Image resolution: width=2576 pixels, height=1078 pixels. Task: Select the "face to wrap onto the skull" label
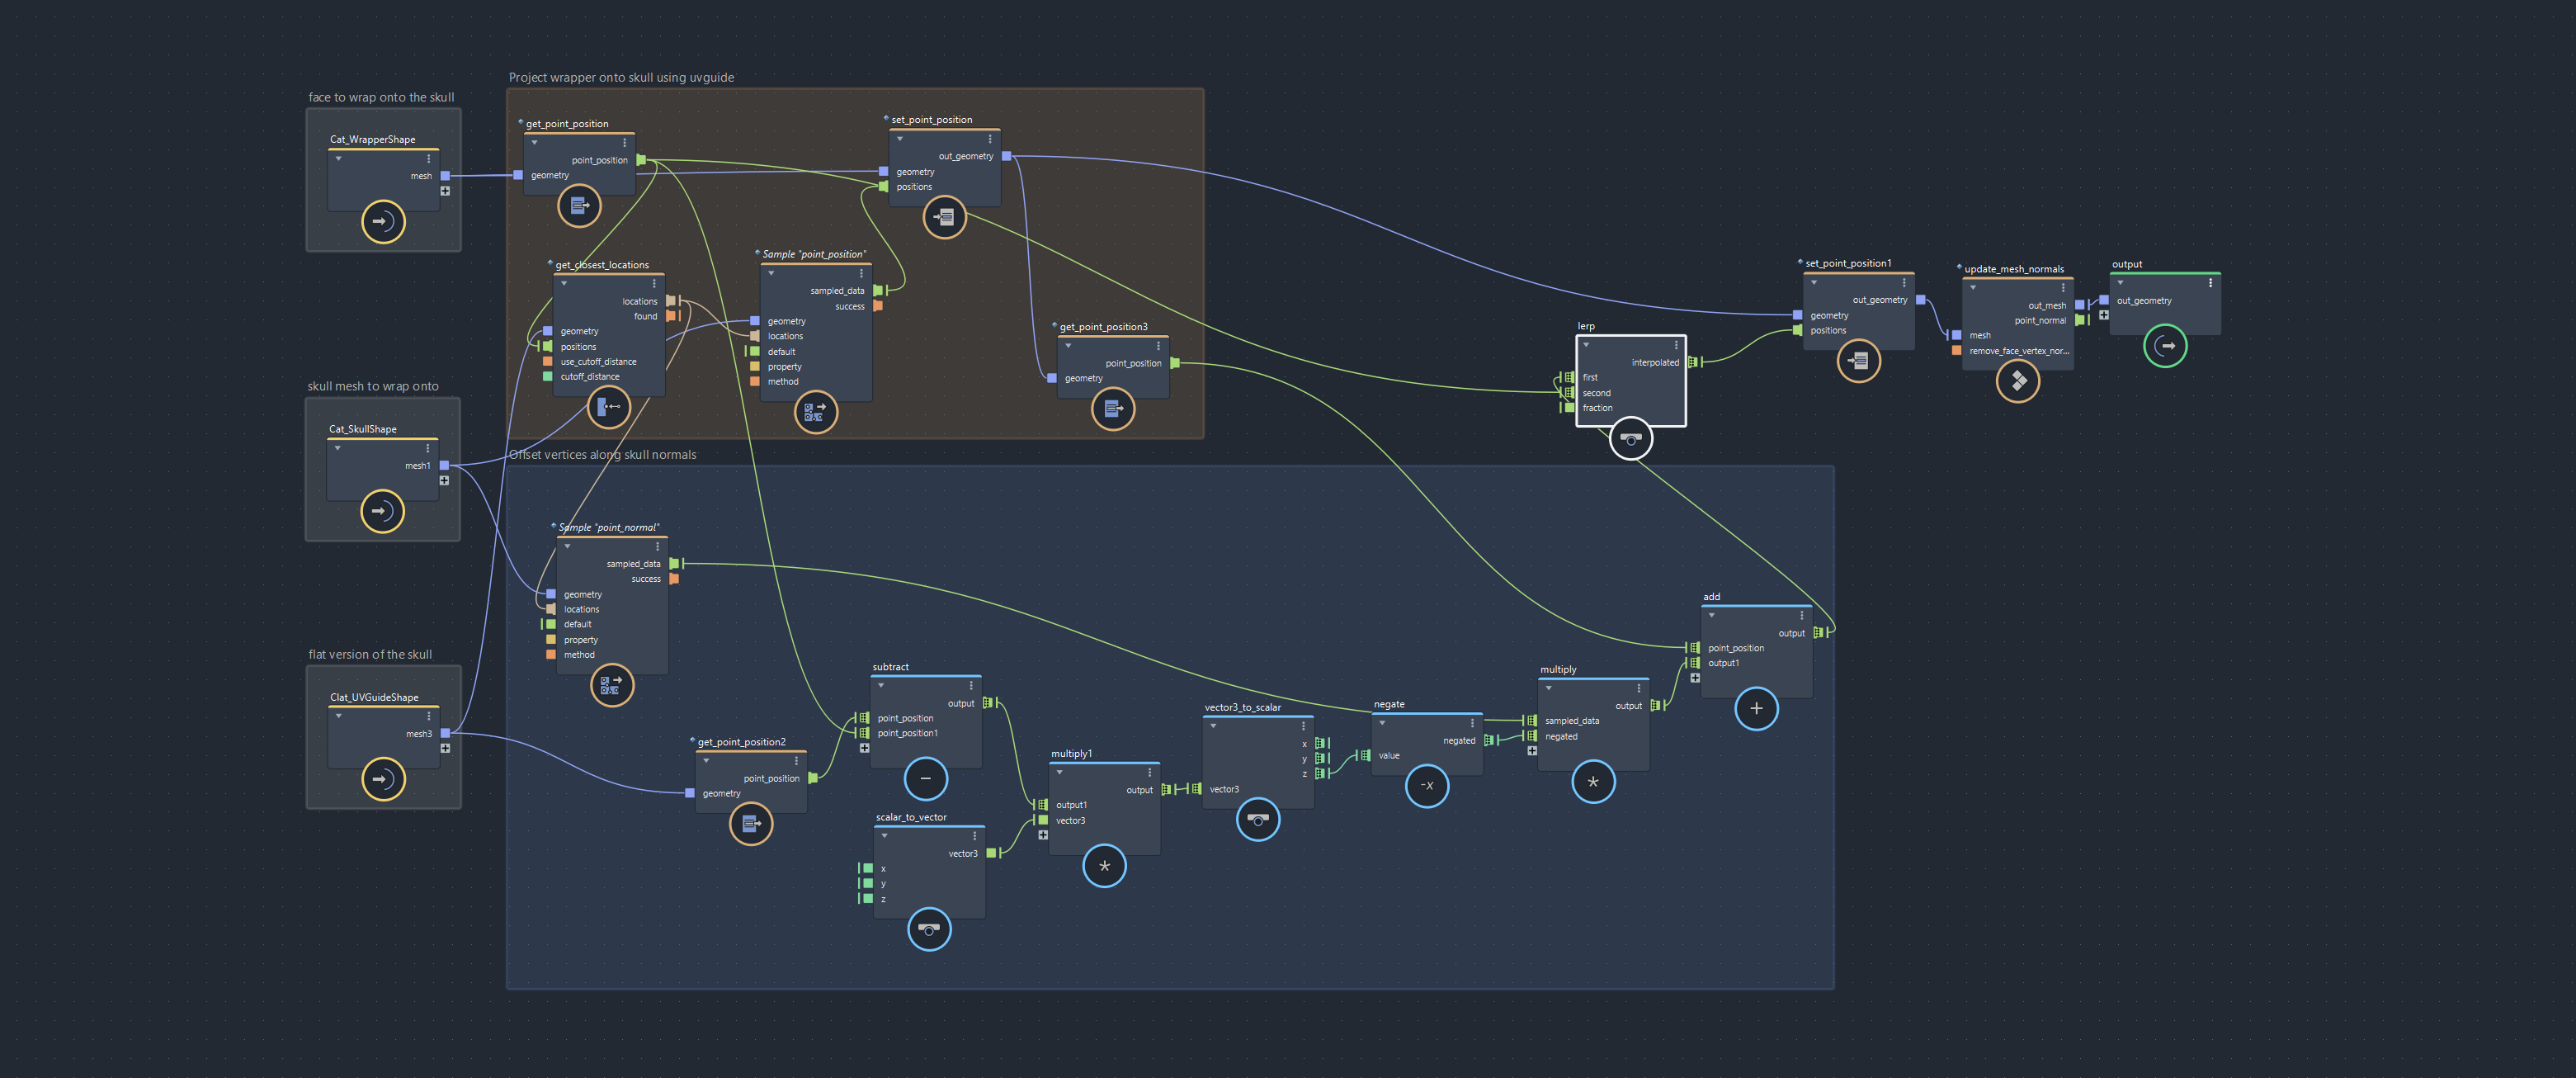[381, 98]
